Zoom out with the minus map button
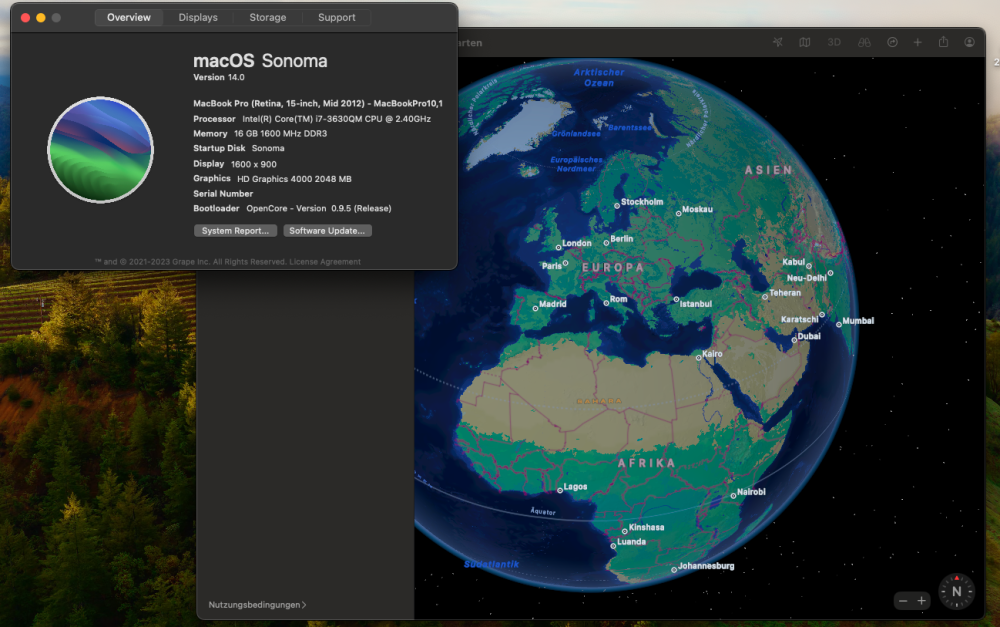 point(903,601)
